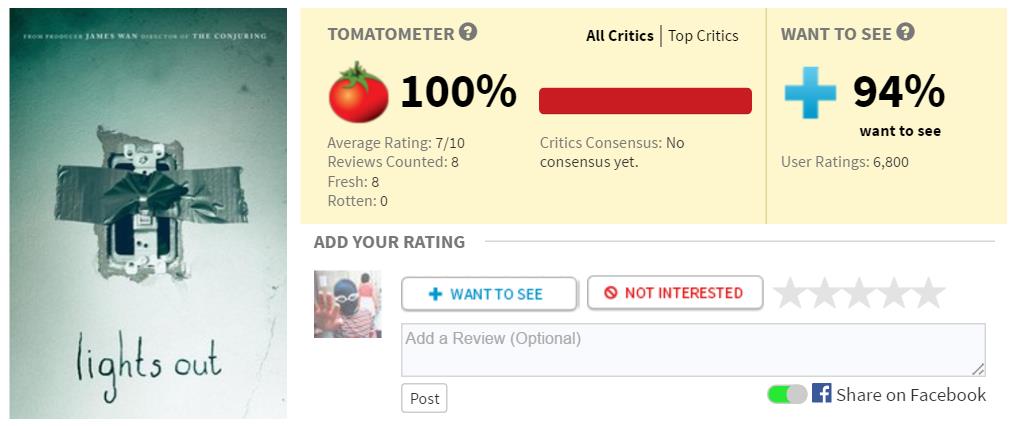Select the All Critics tab

(x=620, y=36)
